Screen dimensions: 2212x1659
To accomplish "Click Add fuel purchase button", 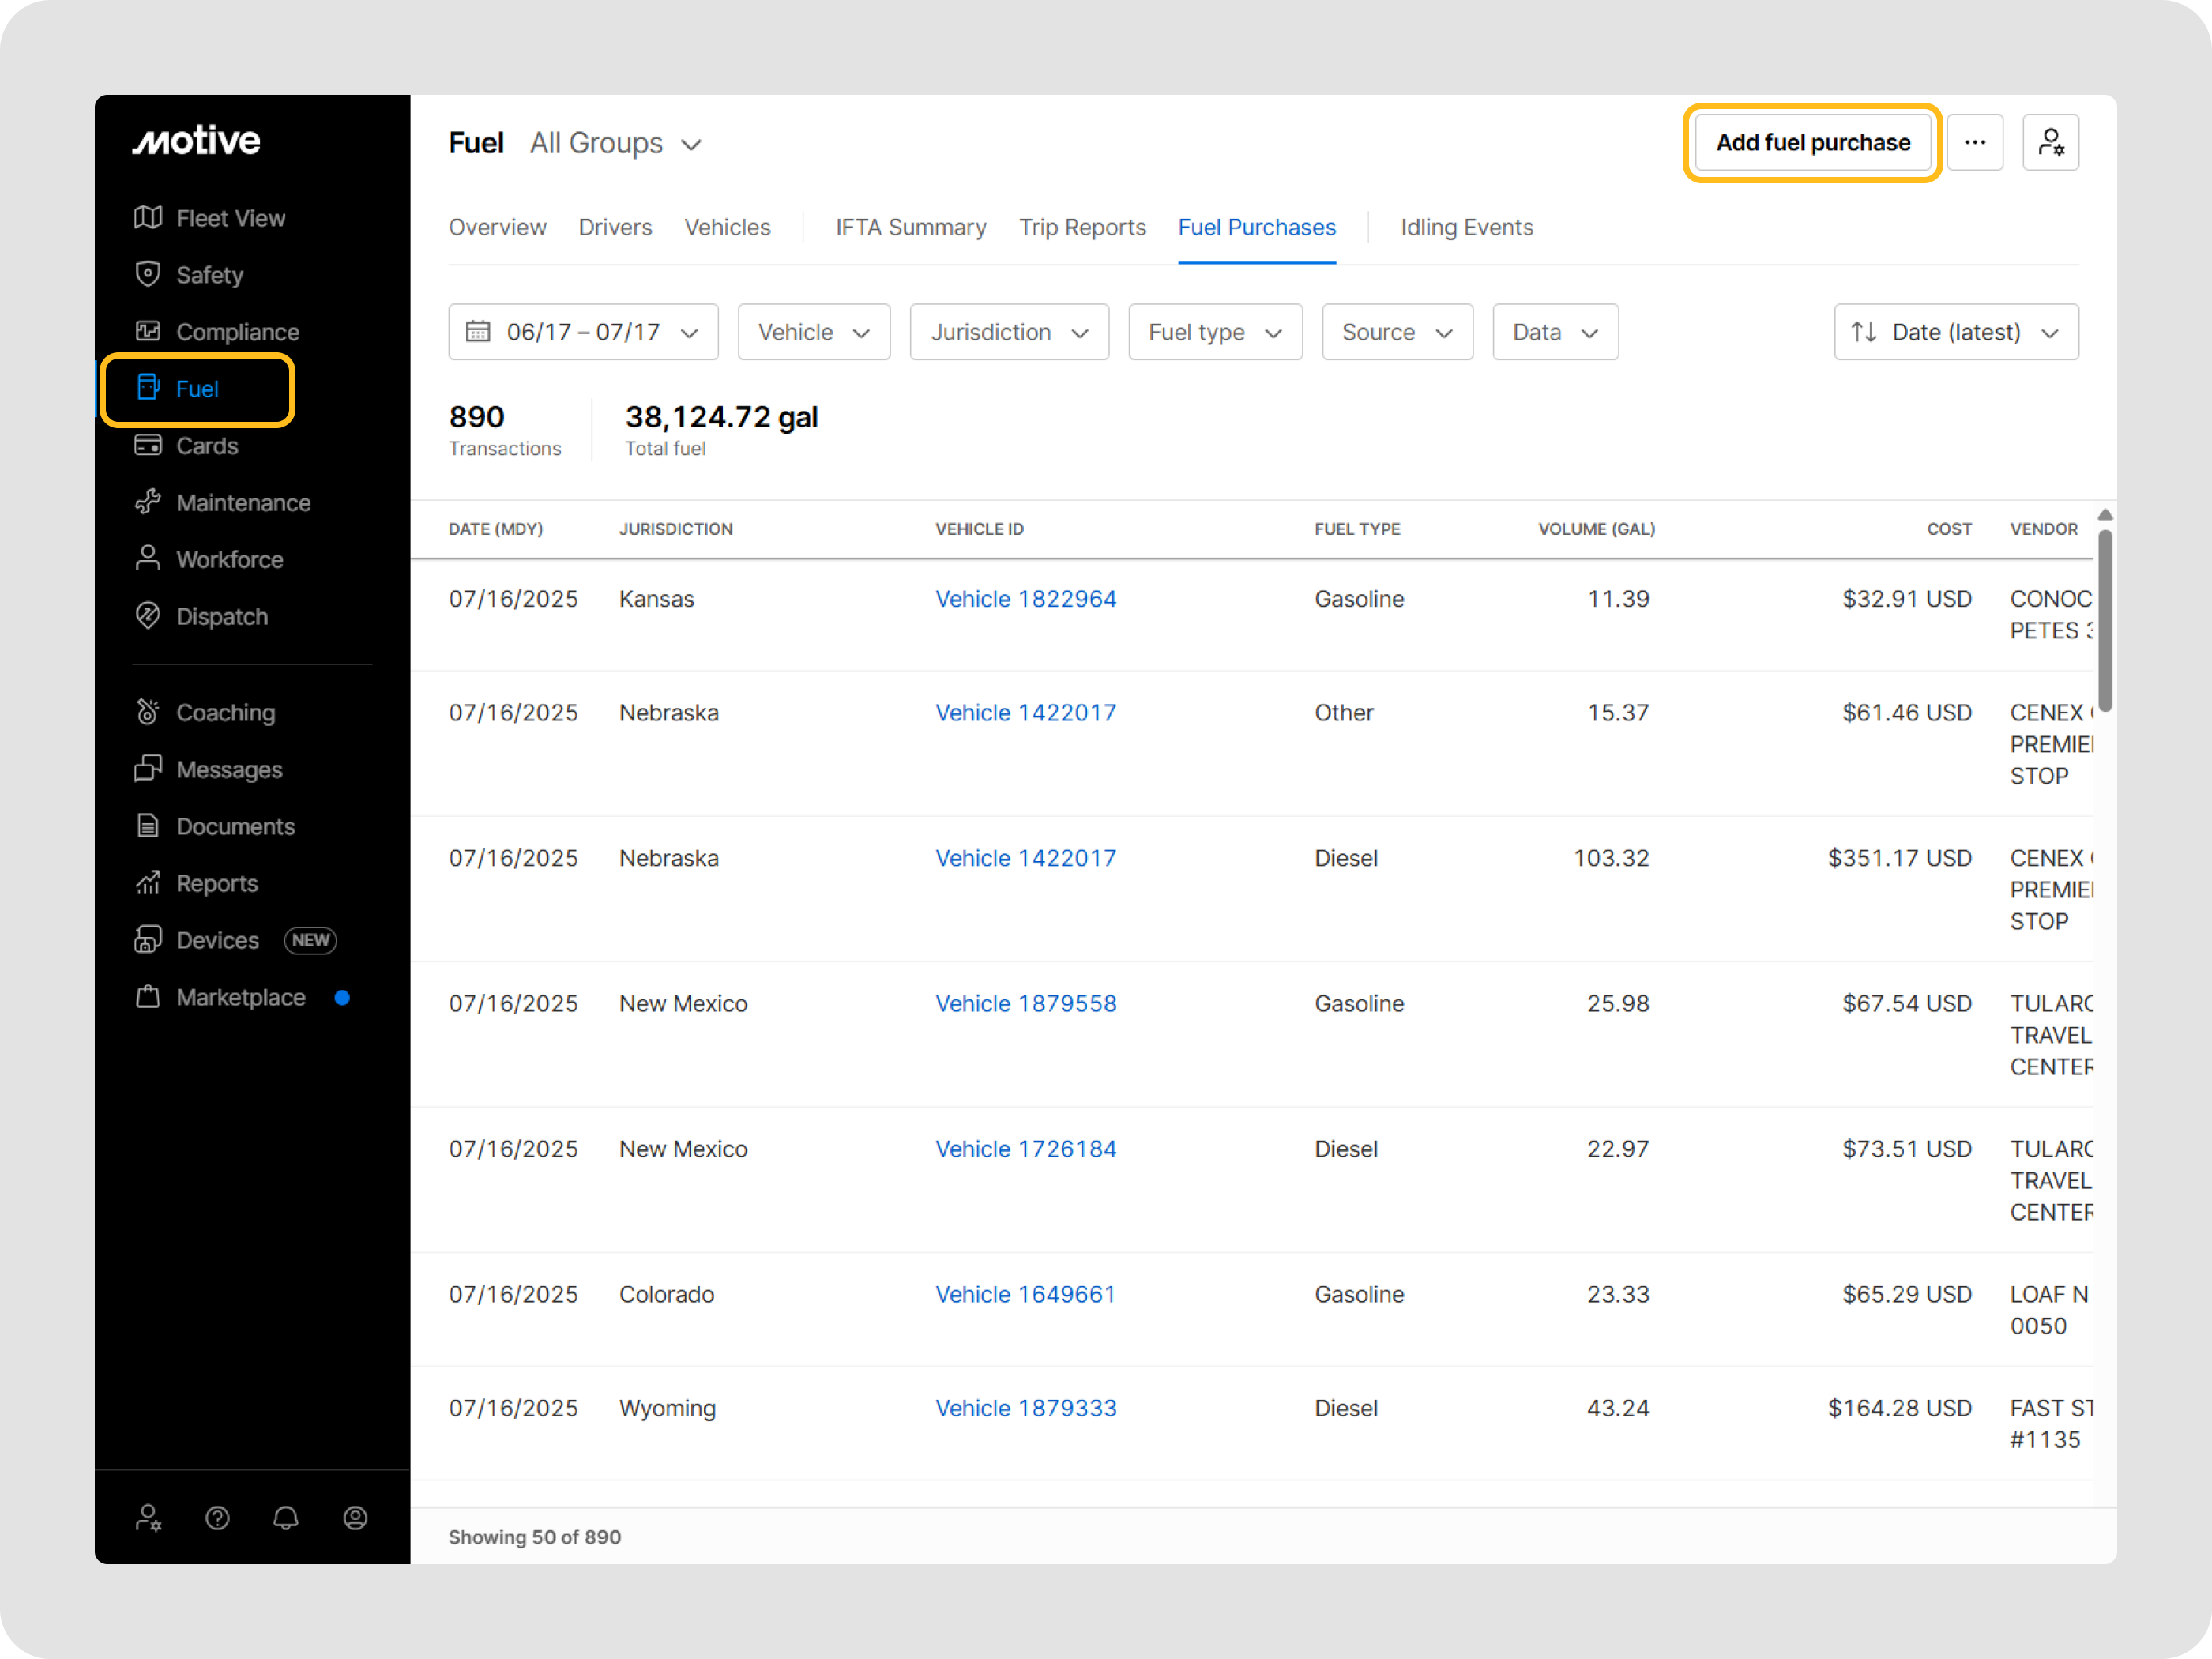I will click(1812, 143).
